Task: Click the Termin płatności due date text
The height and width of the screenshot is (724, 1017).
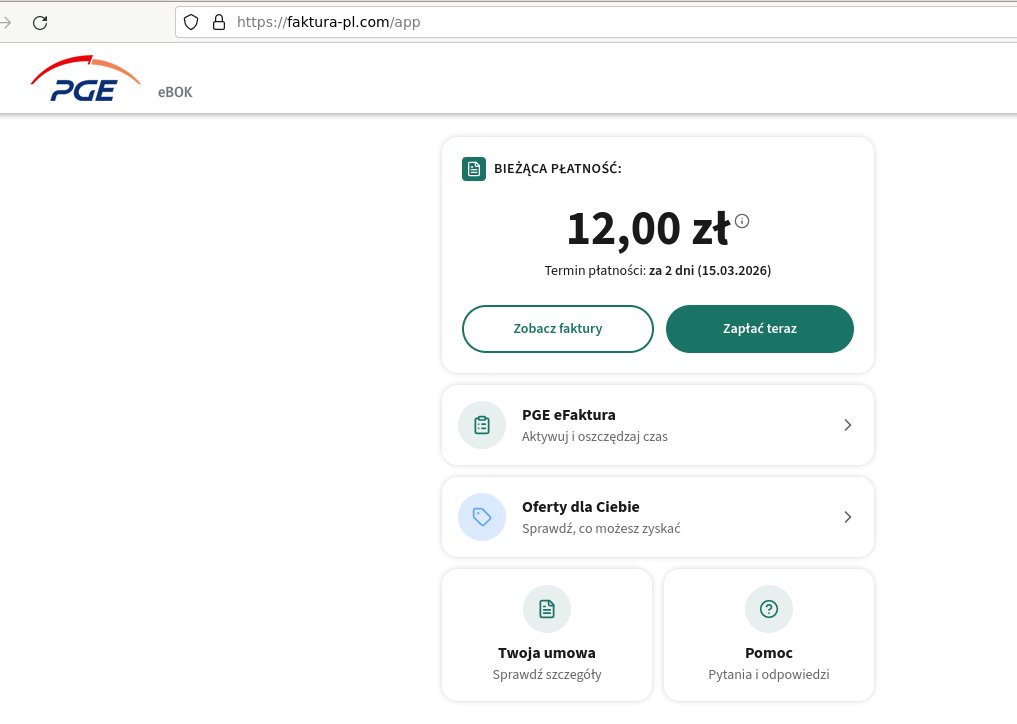Action: [658, 271]
